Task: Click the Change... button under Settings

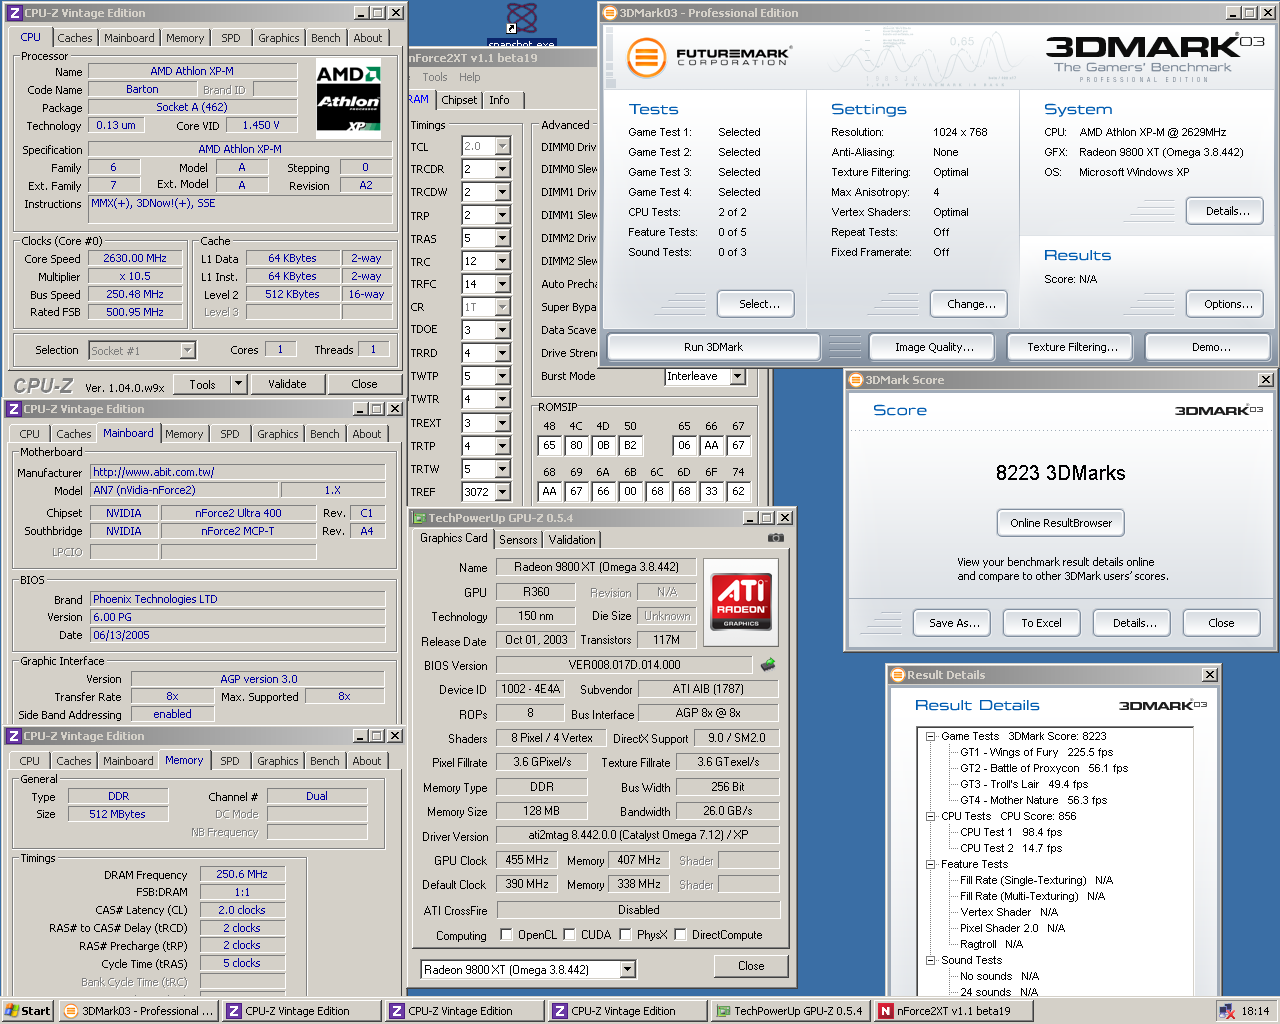Action: (969, 304)
